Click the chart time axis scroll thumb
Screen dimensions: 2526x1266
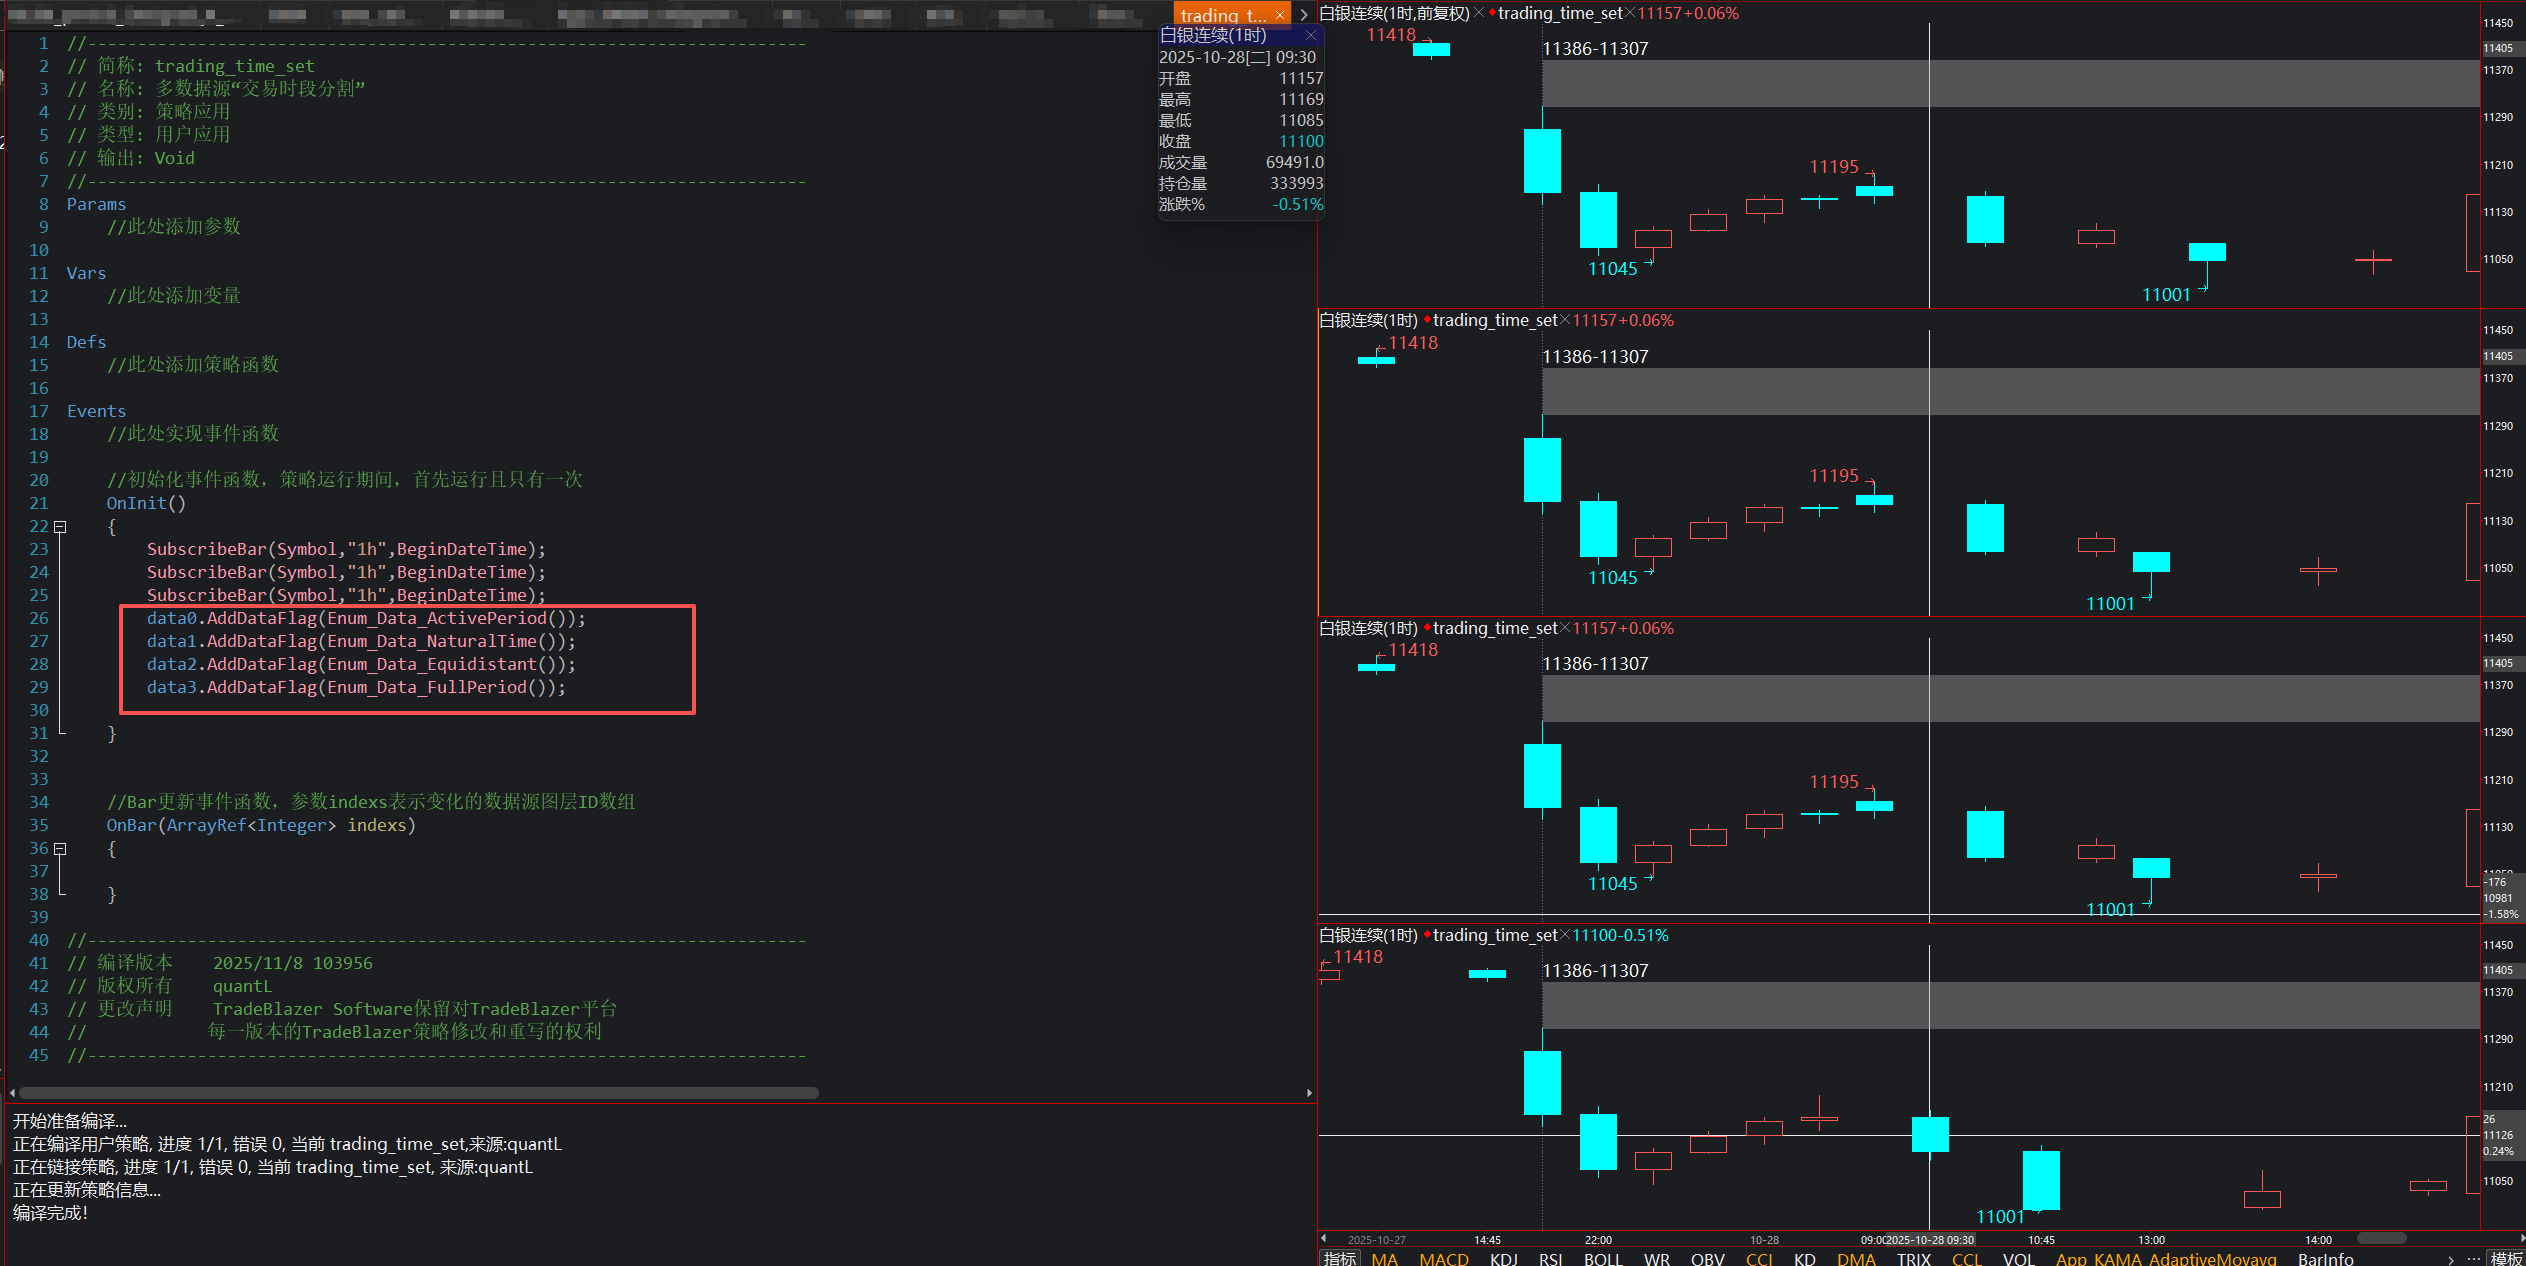2381,1239
